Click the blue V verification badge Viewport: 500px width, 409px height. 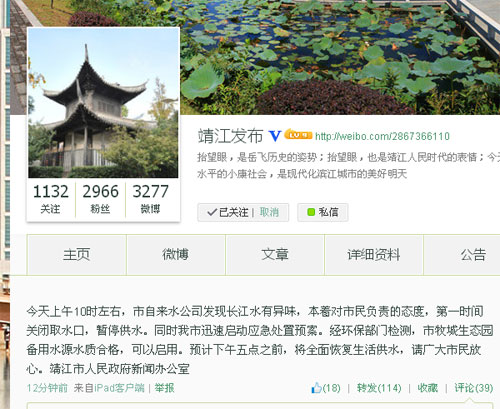[x=275, y=136]
